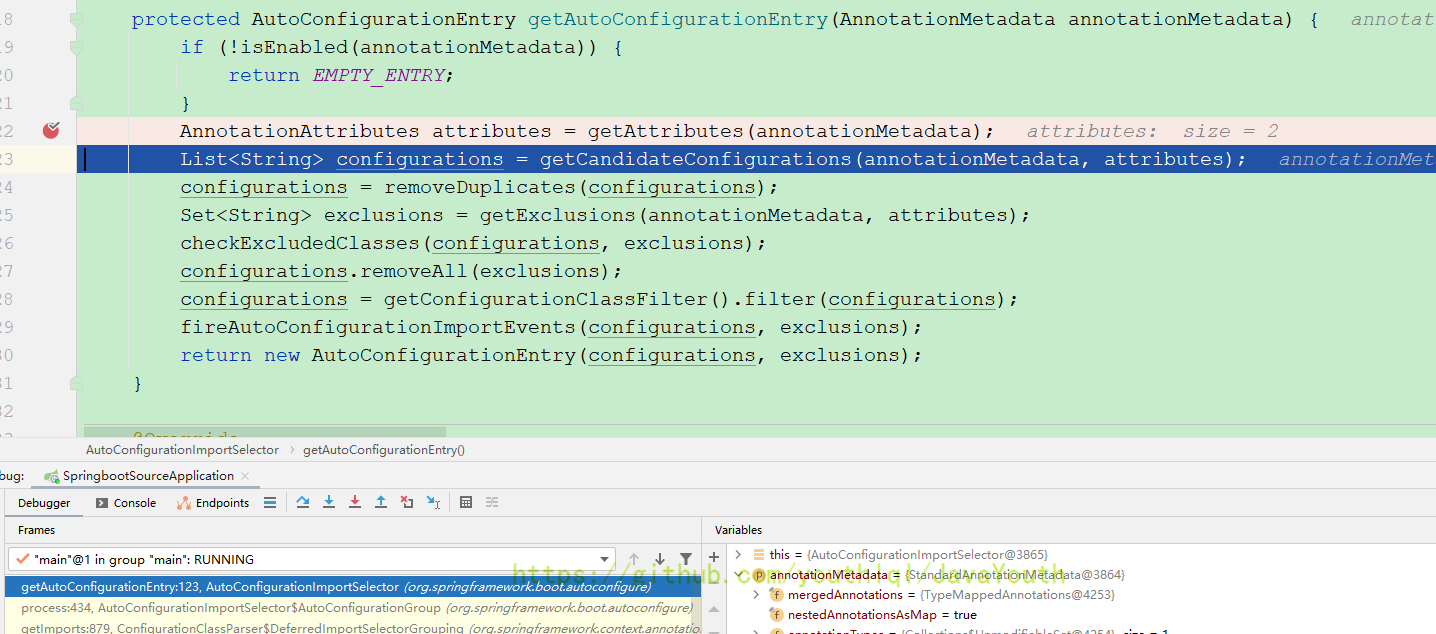The height and width of the screenshot is (634, 1436).
Task: Click the Step Into icon
Action: pos(329,502)
